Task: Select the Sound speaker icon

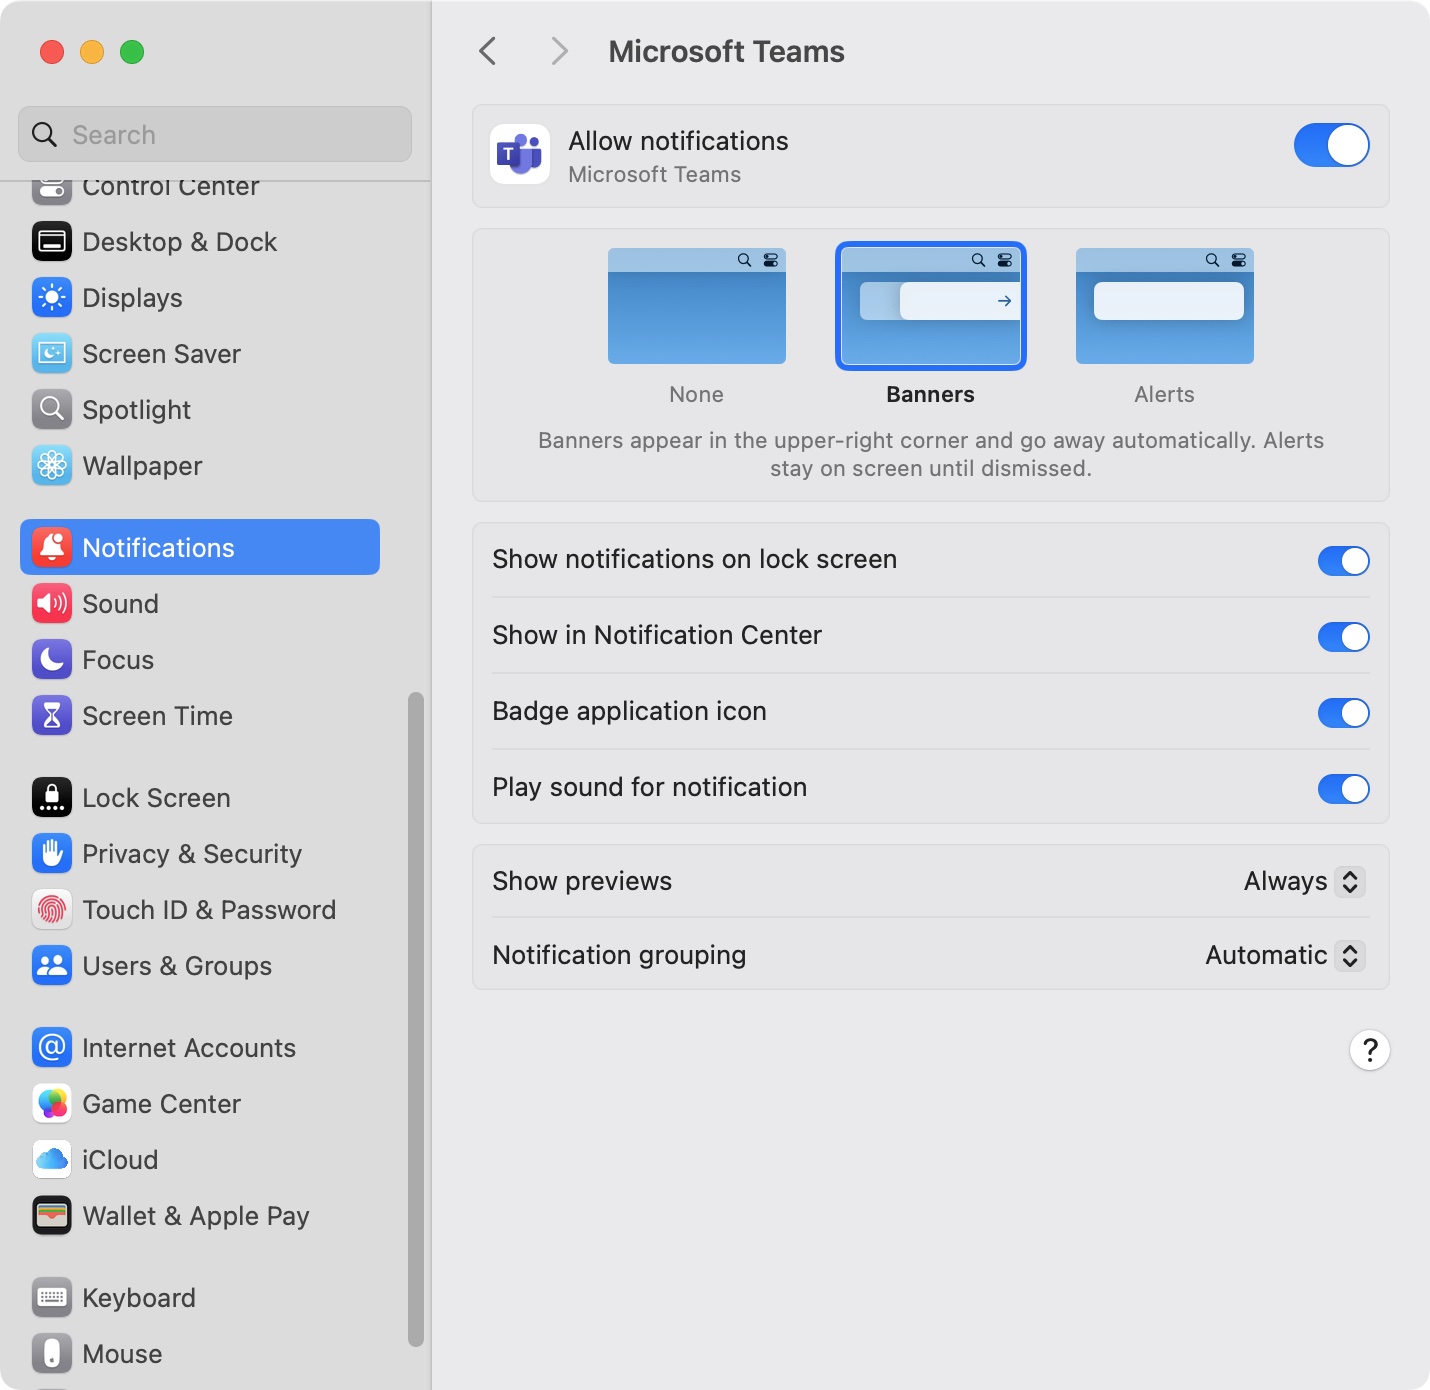Action: click(52, 604)
